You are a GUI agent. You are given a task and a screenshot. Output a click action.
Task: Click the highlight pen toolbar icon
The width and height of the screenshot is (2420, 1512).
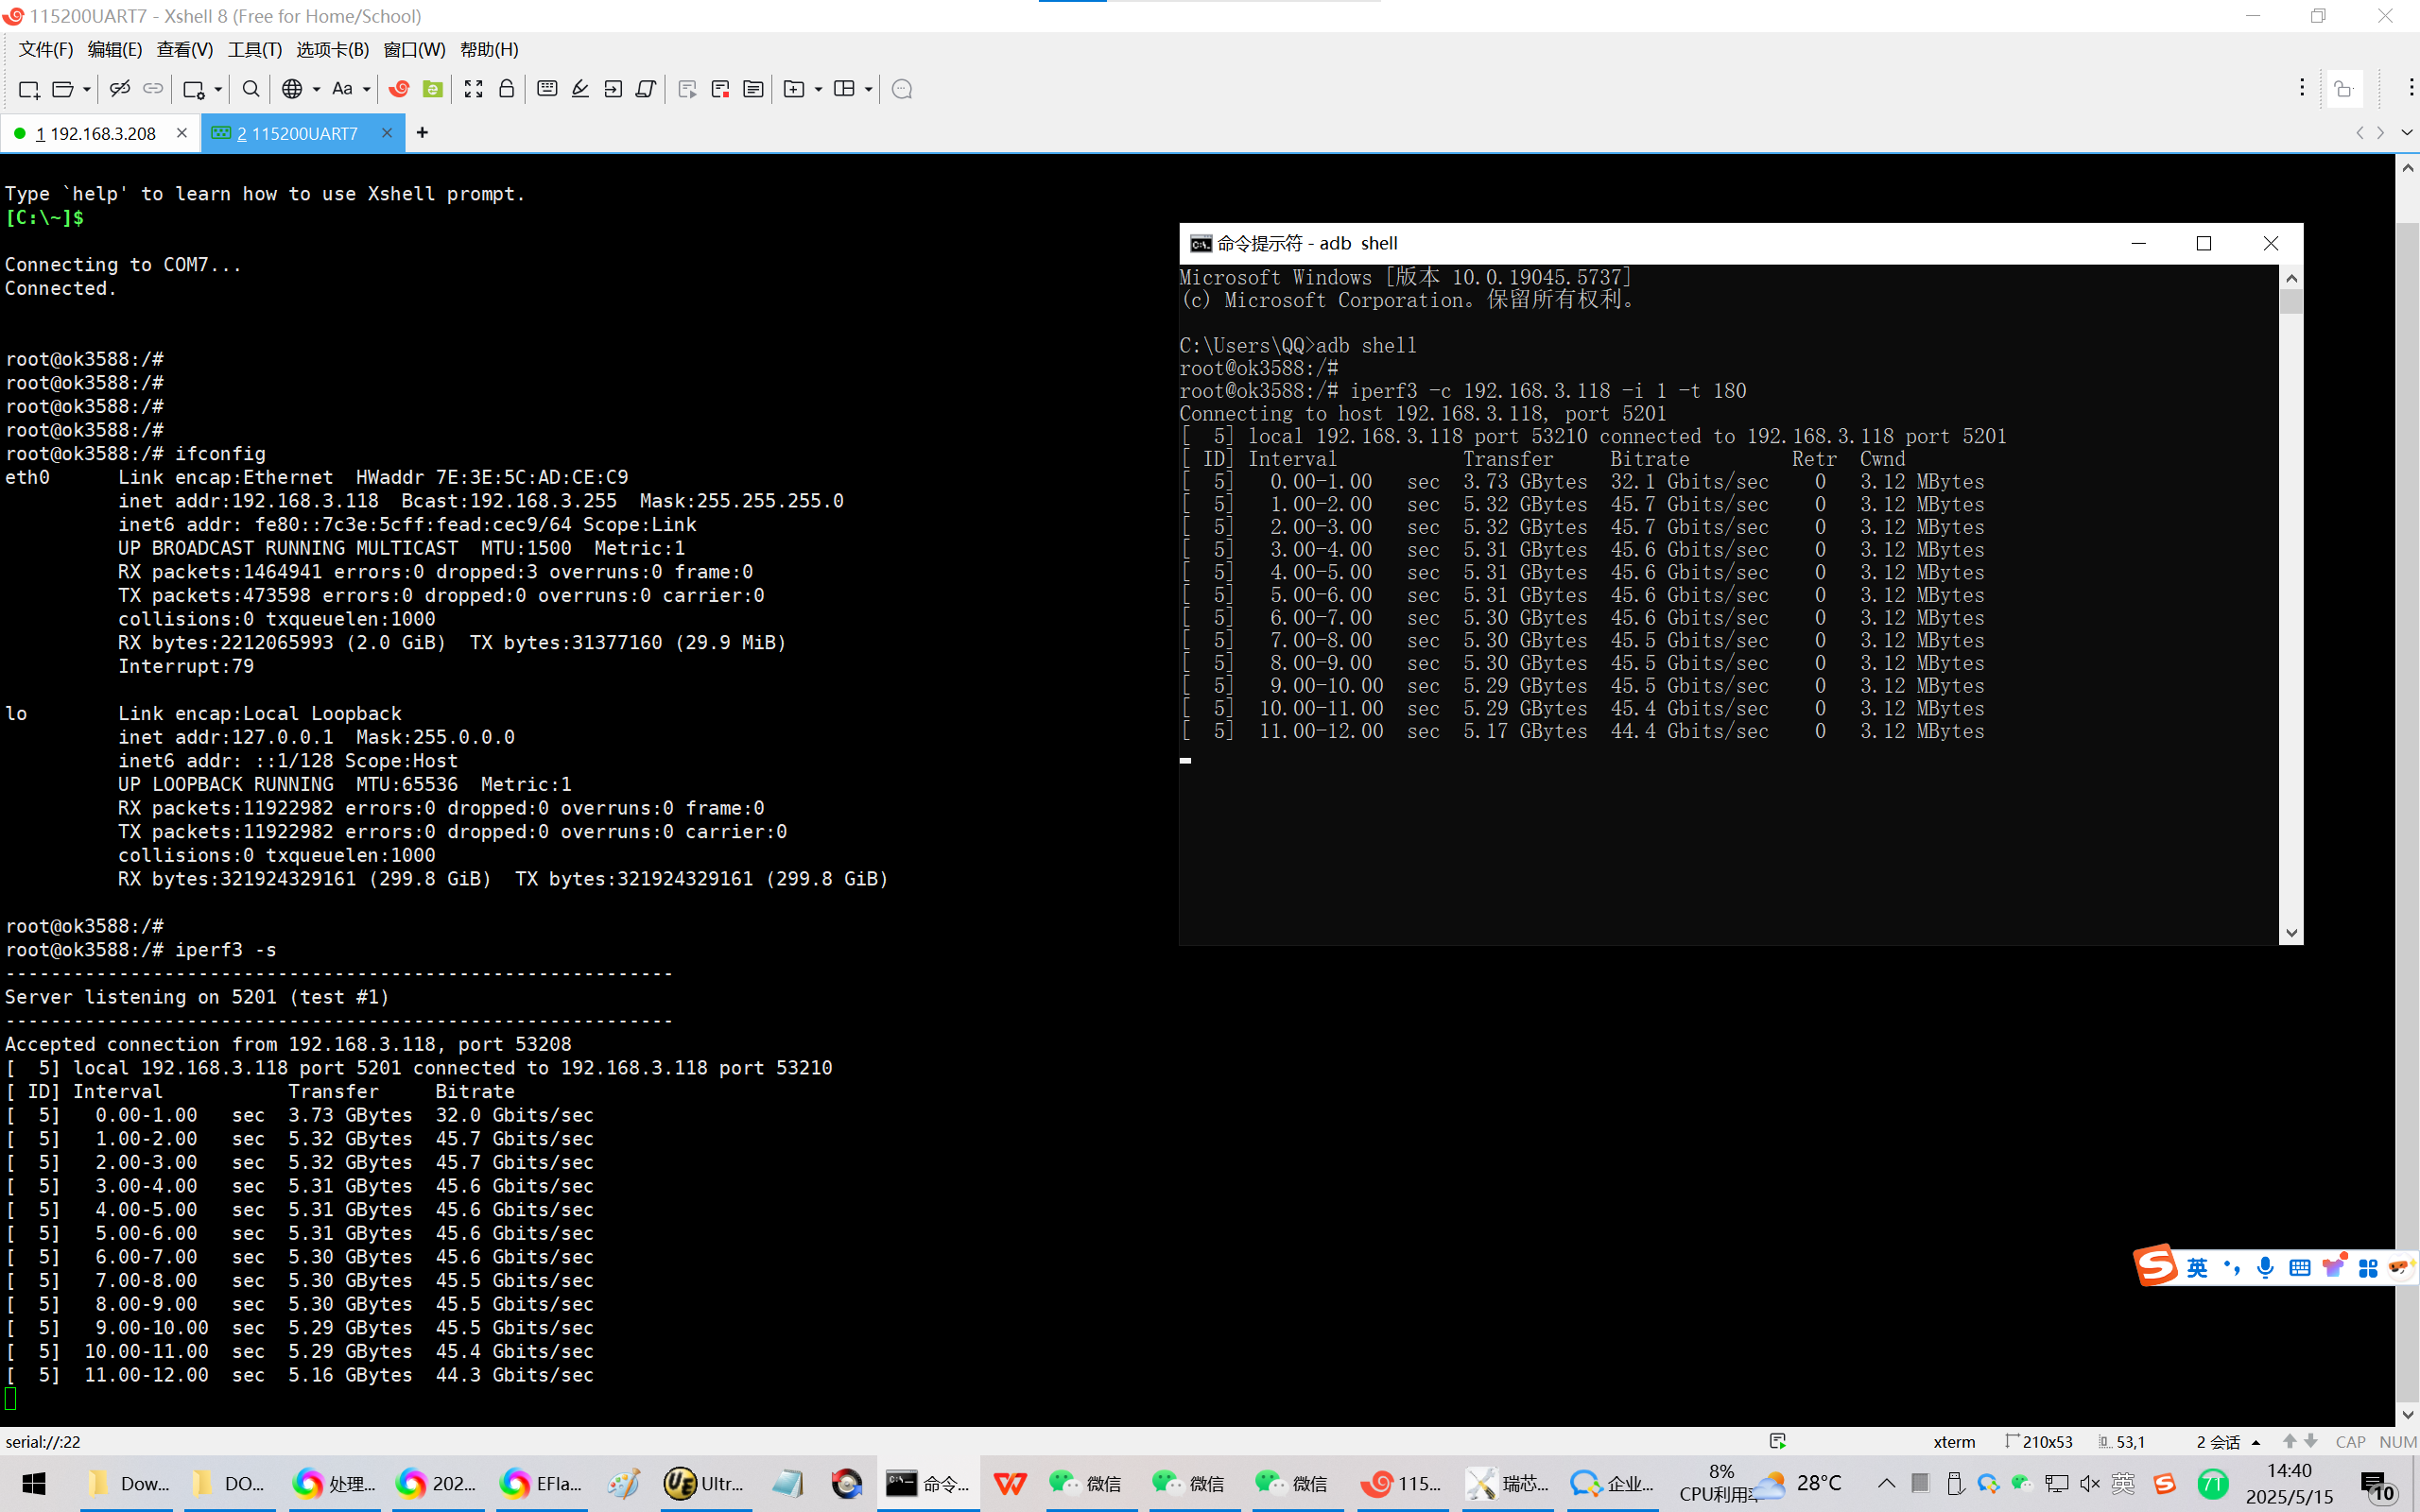[x=580, y=89]
